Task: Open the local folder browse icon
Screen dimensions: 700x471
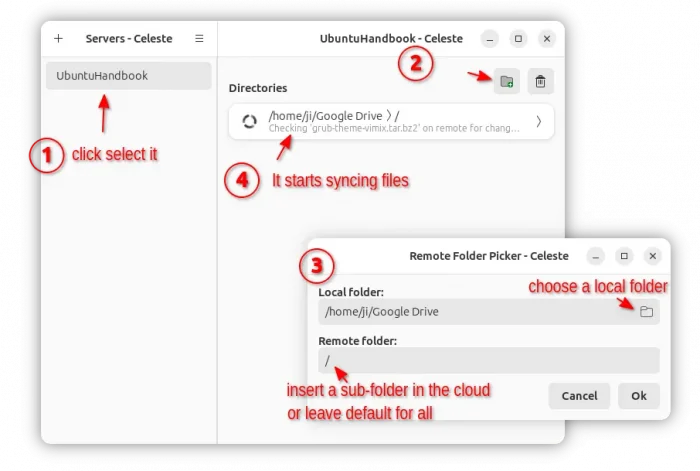Action: point(646,312)
